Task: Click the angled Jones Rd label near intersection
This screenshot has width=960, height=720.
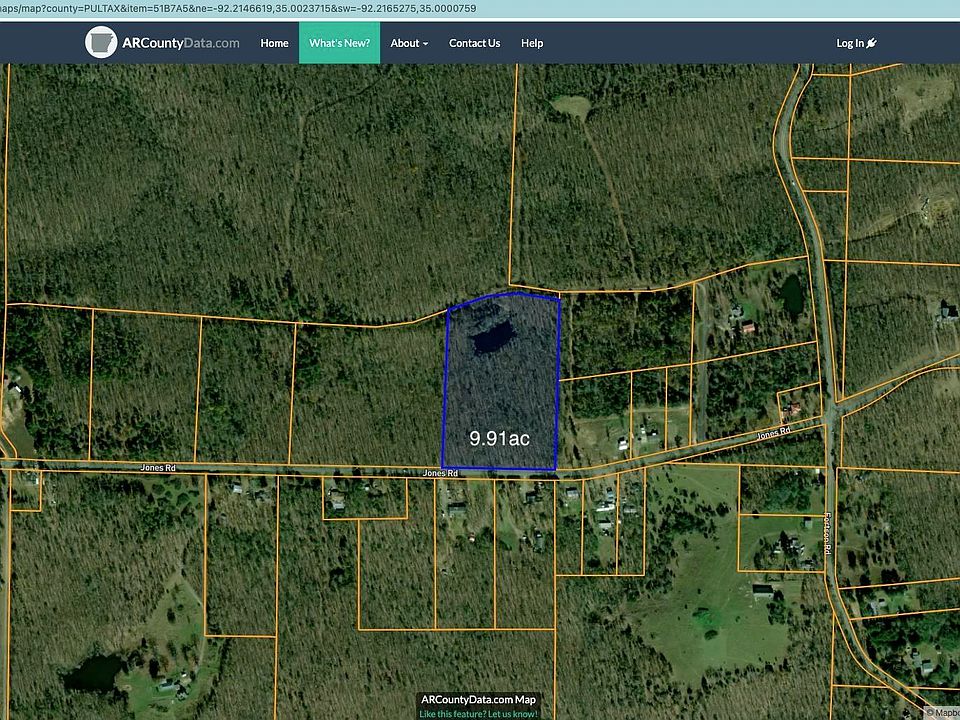Action: (x=773, y=431)
